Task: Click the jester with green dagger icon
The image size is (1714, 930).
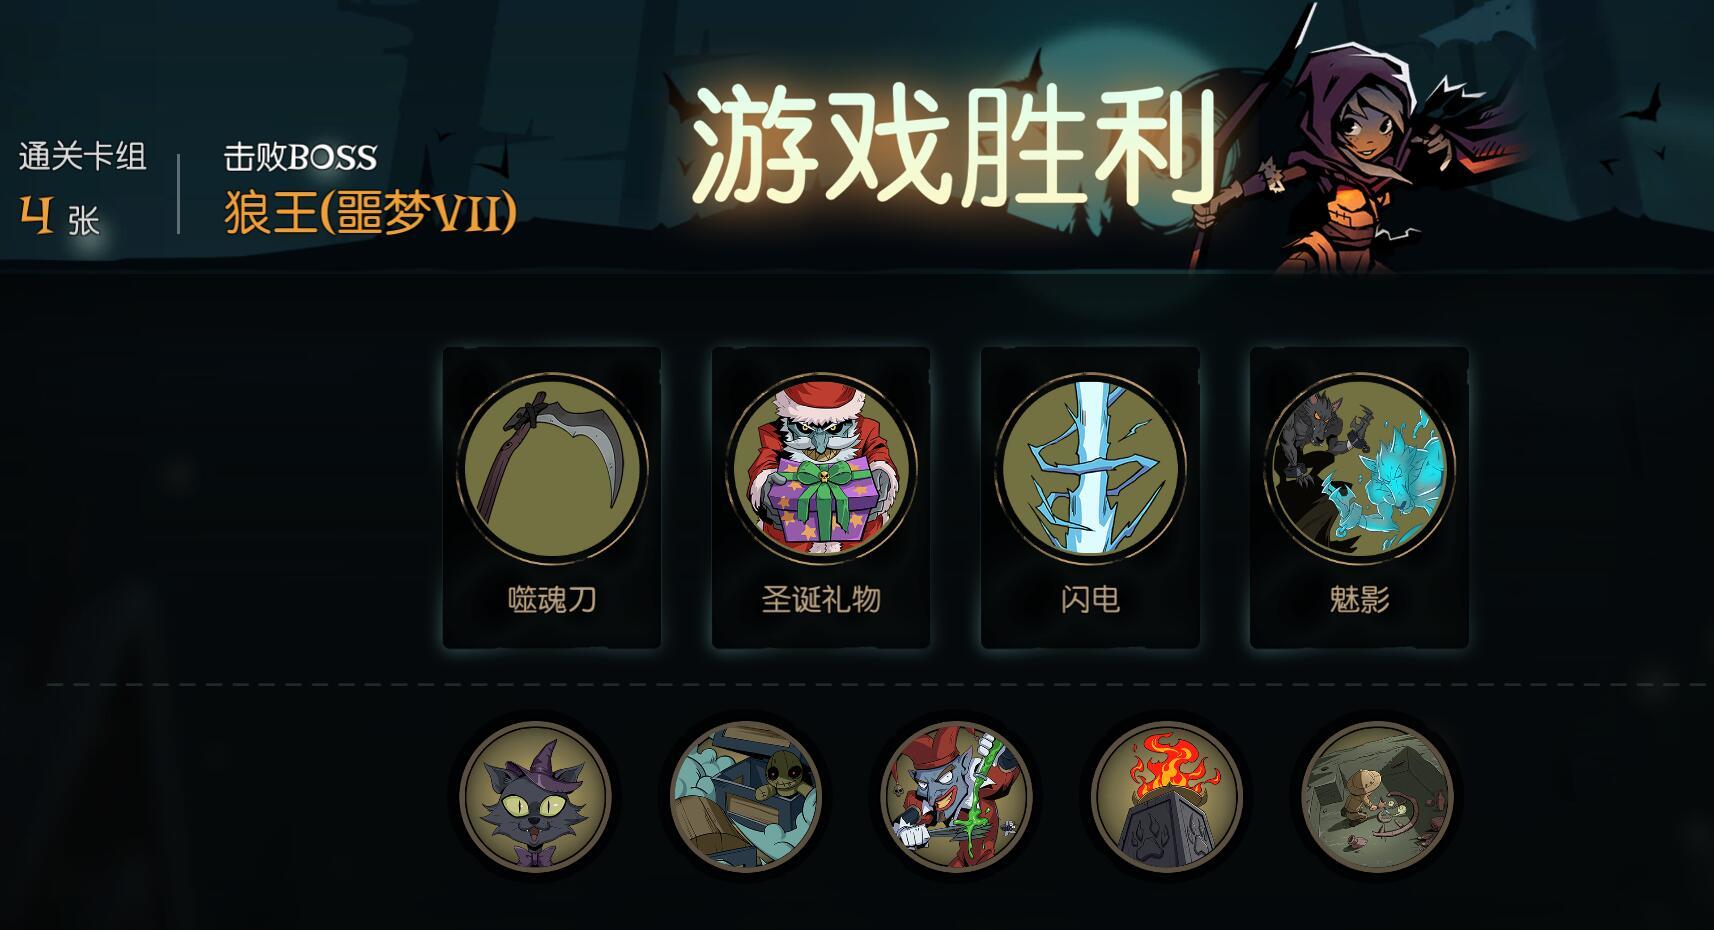Action: [x=956, y=797]
